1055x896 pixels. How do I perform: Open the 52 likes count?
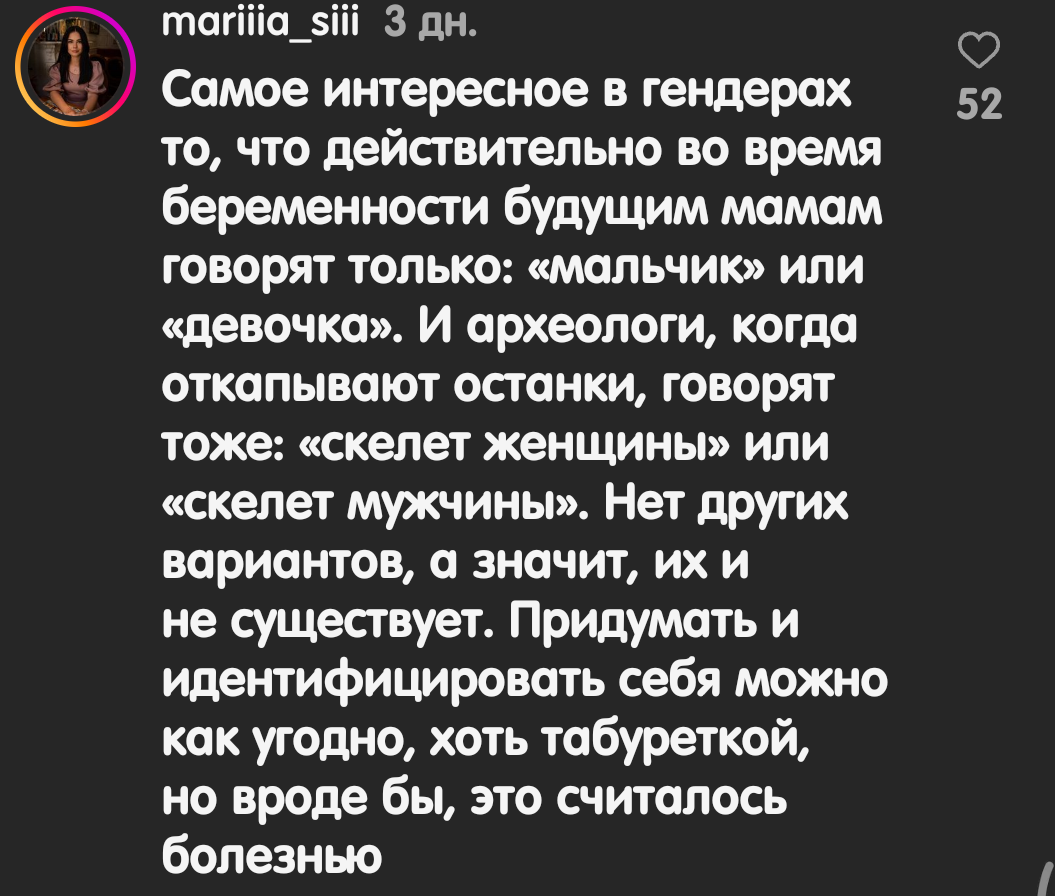click(x=978, y=103)
